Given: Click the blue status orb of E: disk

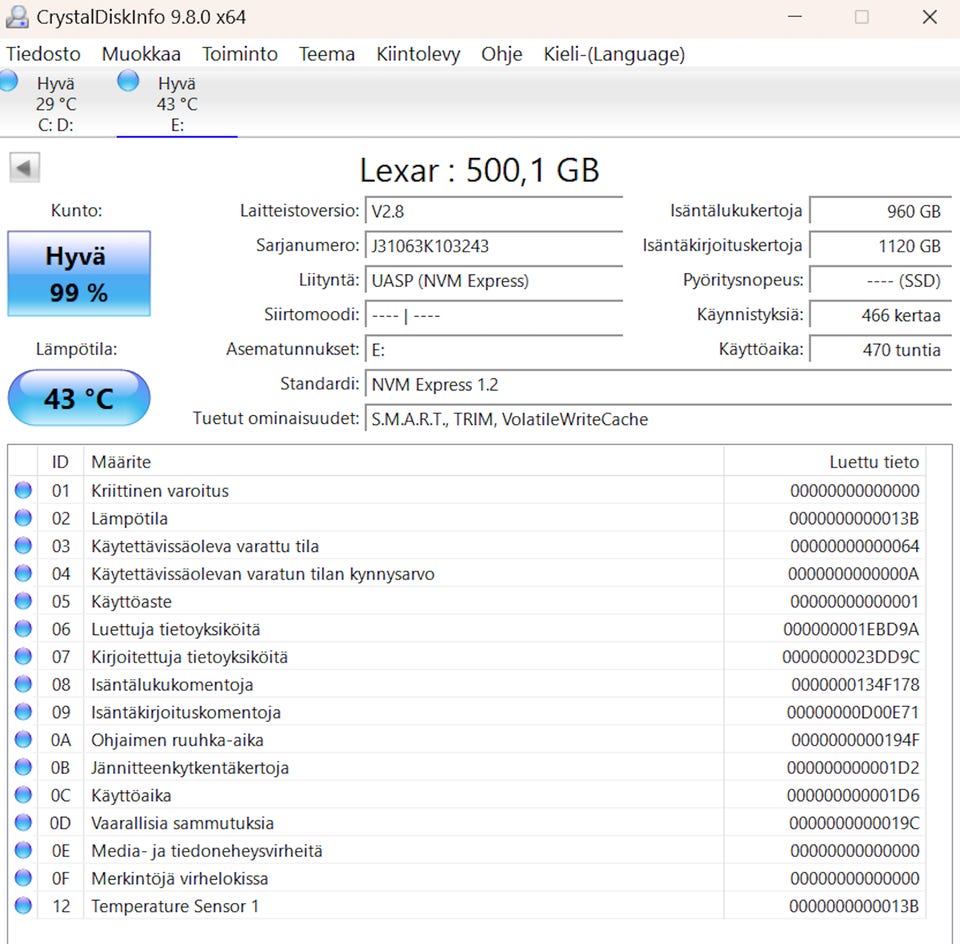Looking at the screenshot, I should coord(128,81).
